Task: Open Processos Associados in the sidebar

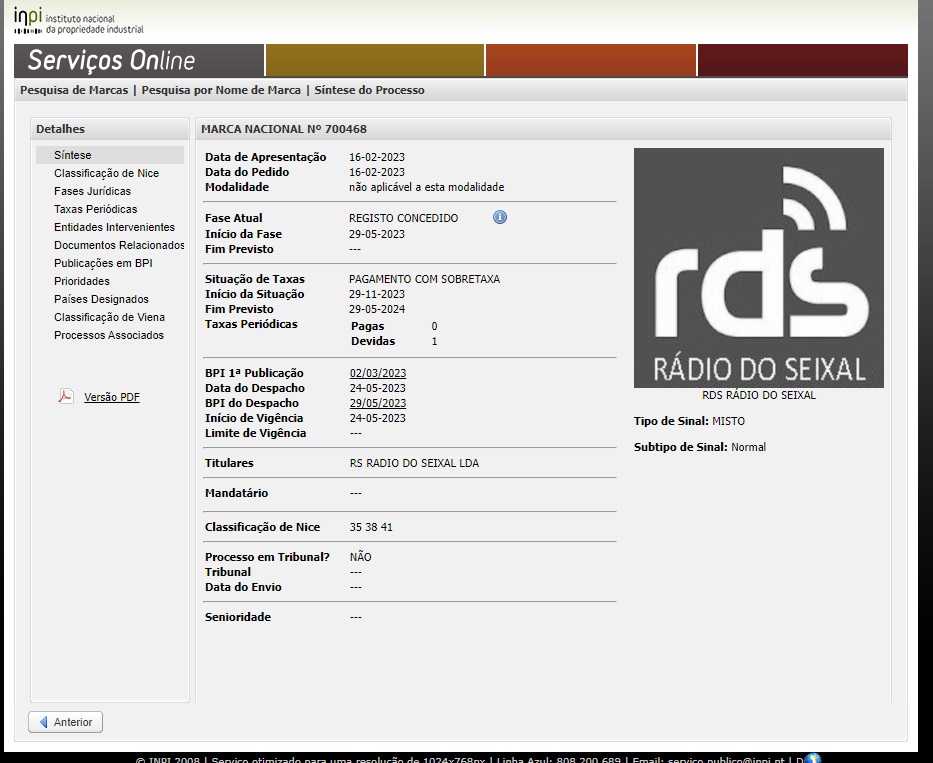Action: tap(109, 335)
